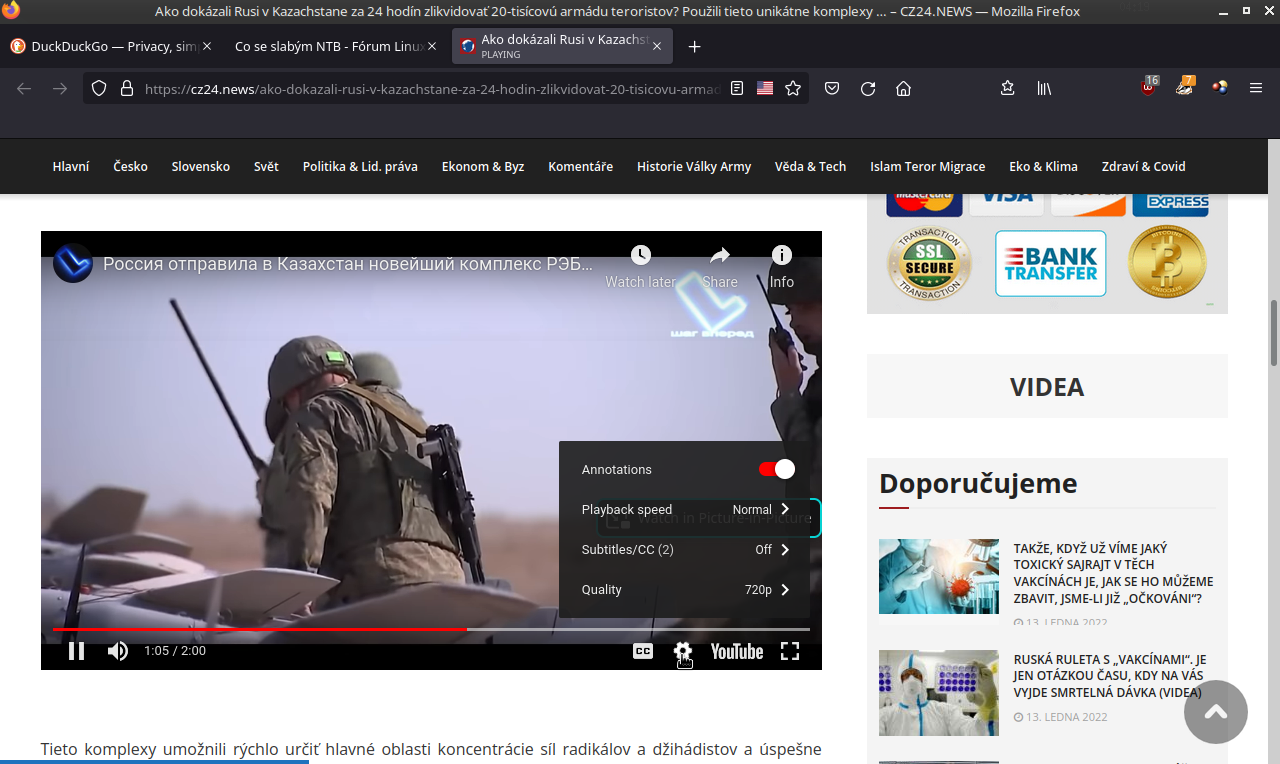
Task: Open video settings gear icon
Action: pos(683,651)
